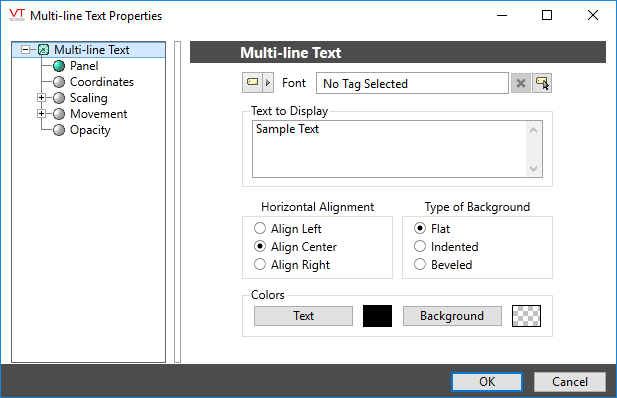Click the gray Opacity node indicator

(x=59, y=130)
